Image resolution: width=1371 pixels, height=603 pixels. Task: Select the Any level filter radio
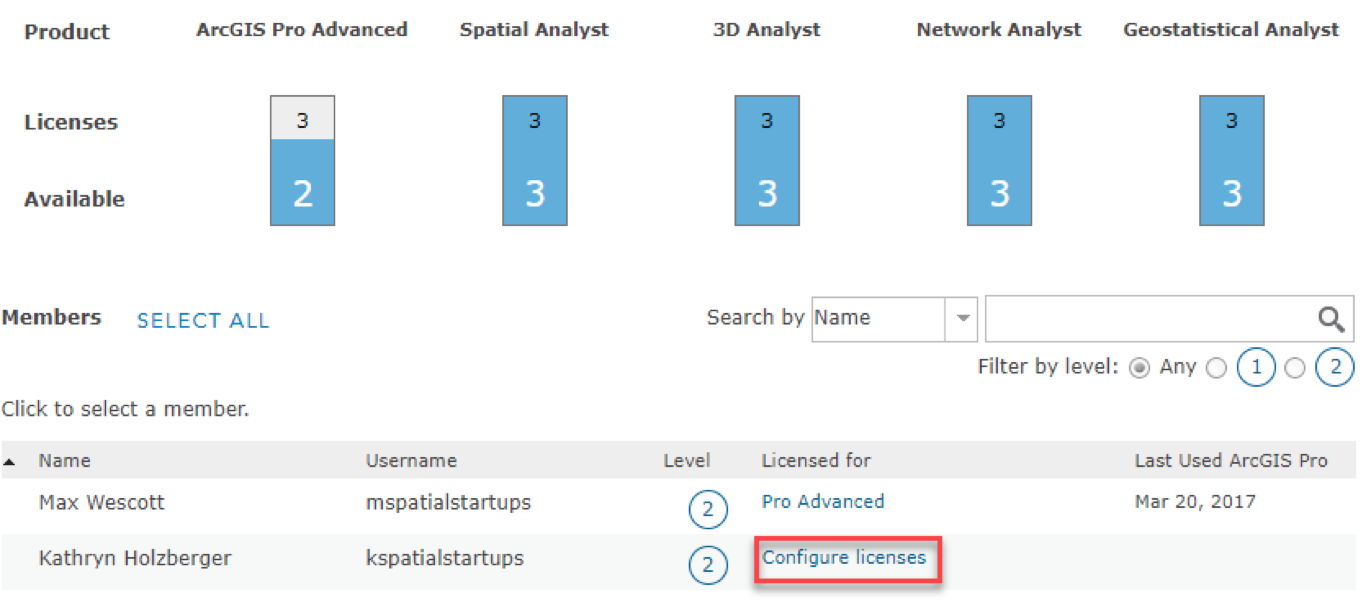(x=1138, y=368)
